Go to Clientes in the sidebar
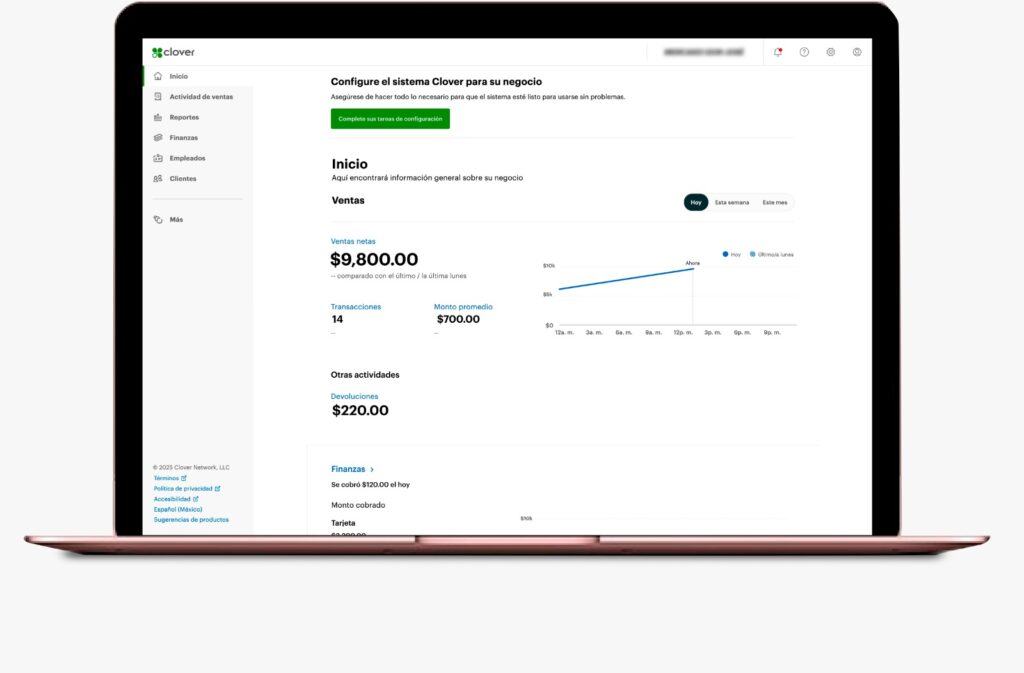This screenshot has height=673, width=1024. [x=183, y=179]
